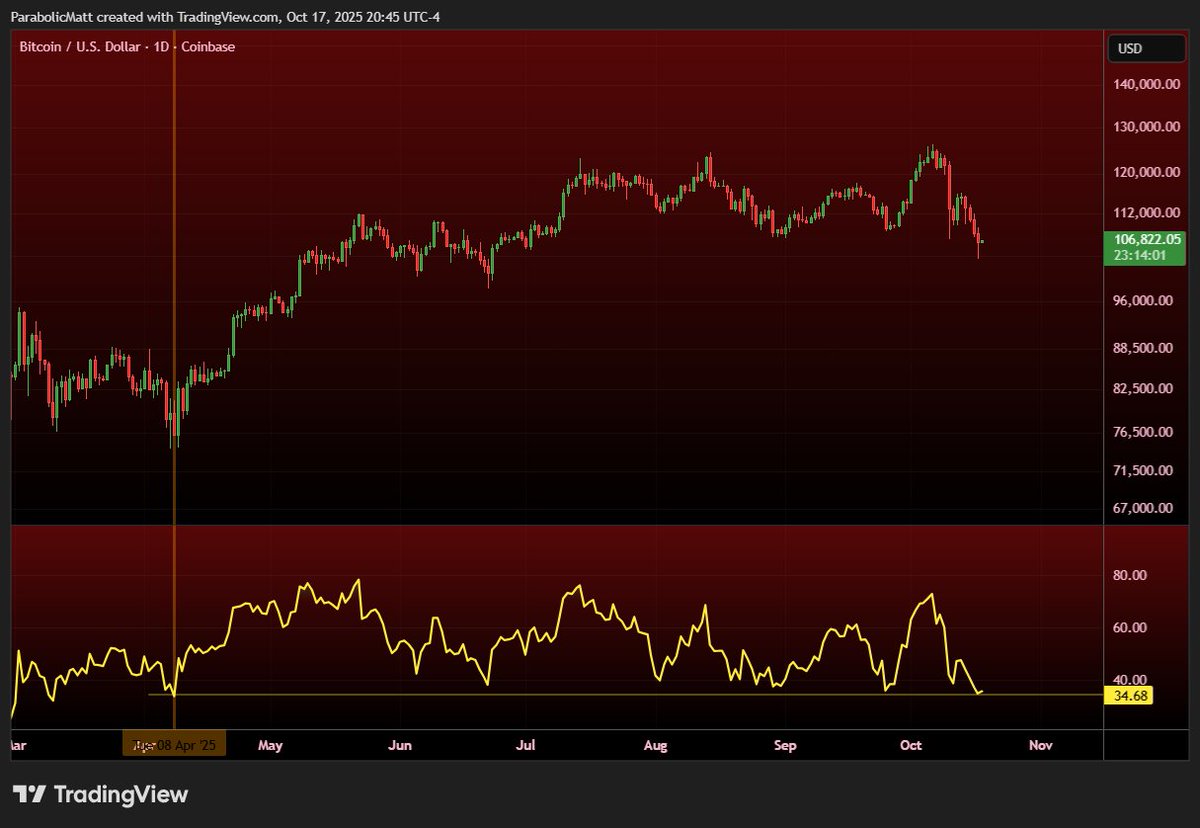1200x828 pixels.
Task: Click the 34.68 RSI value label
Action: (1130, 695)
